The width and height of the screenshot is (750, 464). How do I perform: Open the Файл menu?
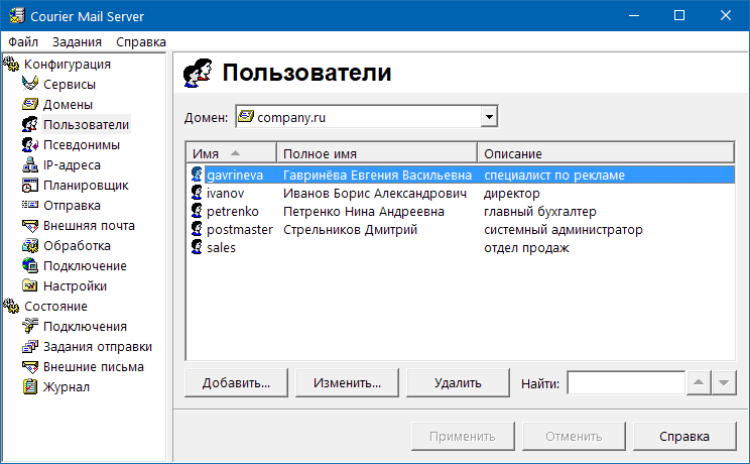[x=23, y=42]
